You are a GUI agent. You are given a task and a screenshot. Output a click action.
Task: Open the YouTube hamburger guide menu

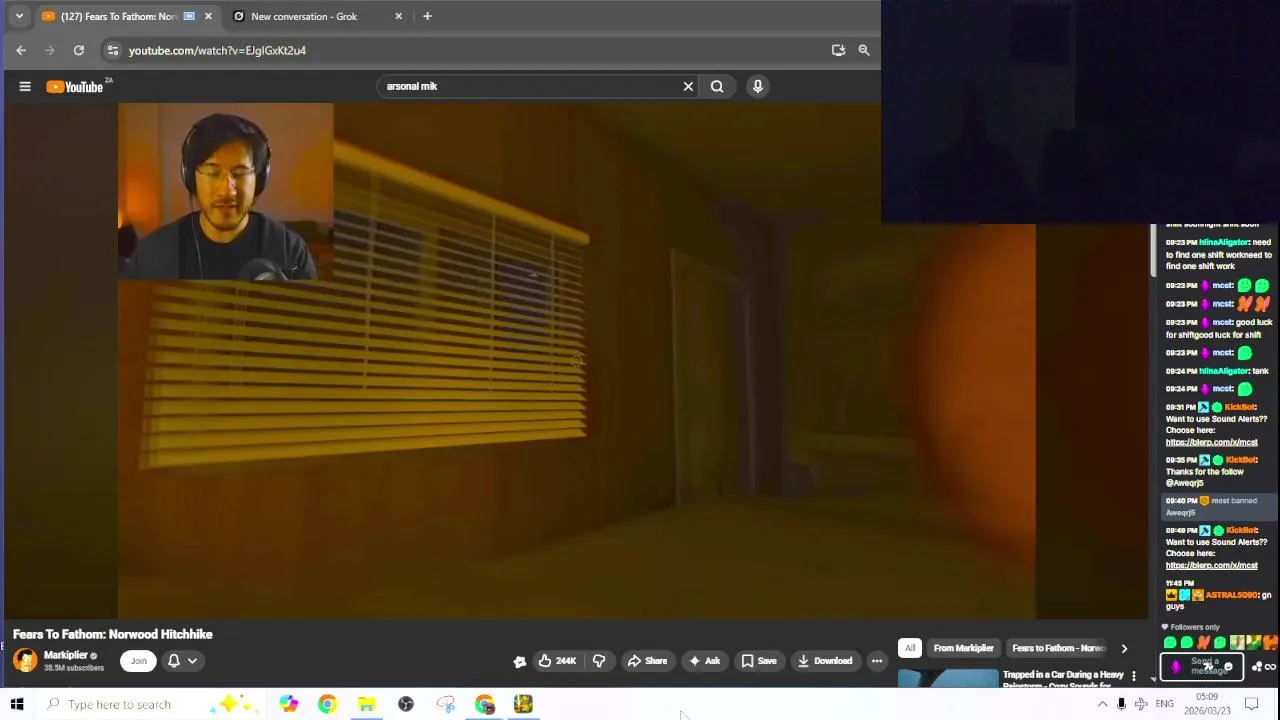point(25,87)
